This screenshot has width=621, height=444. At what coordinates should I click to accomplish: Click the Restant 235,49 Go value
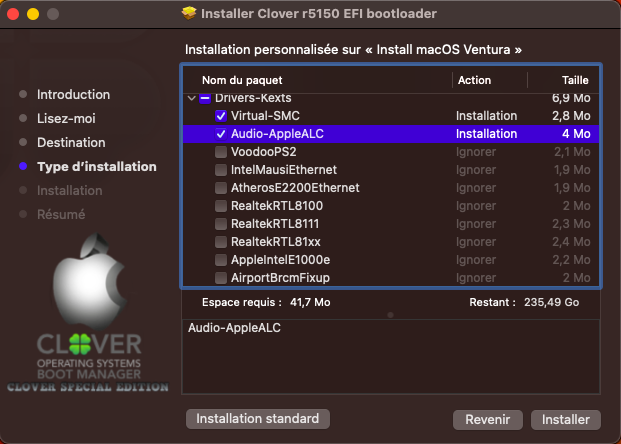(x=551, y=302)
